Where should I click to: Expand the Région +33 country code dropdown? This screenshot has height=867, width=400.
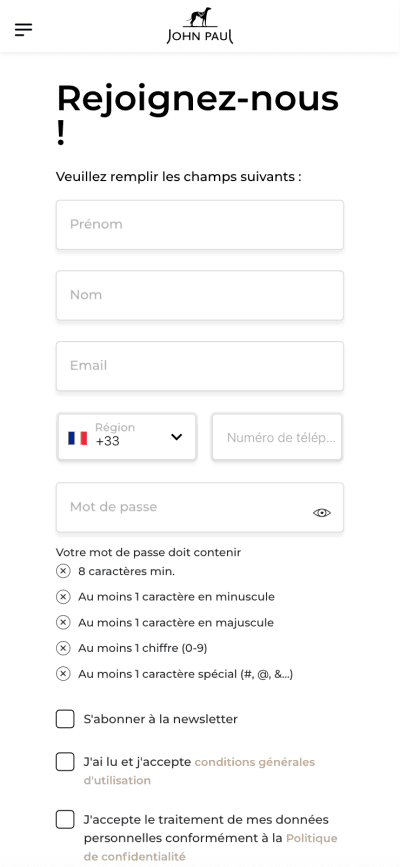click(127, 437)
